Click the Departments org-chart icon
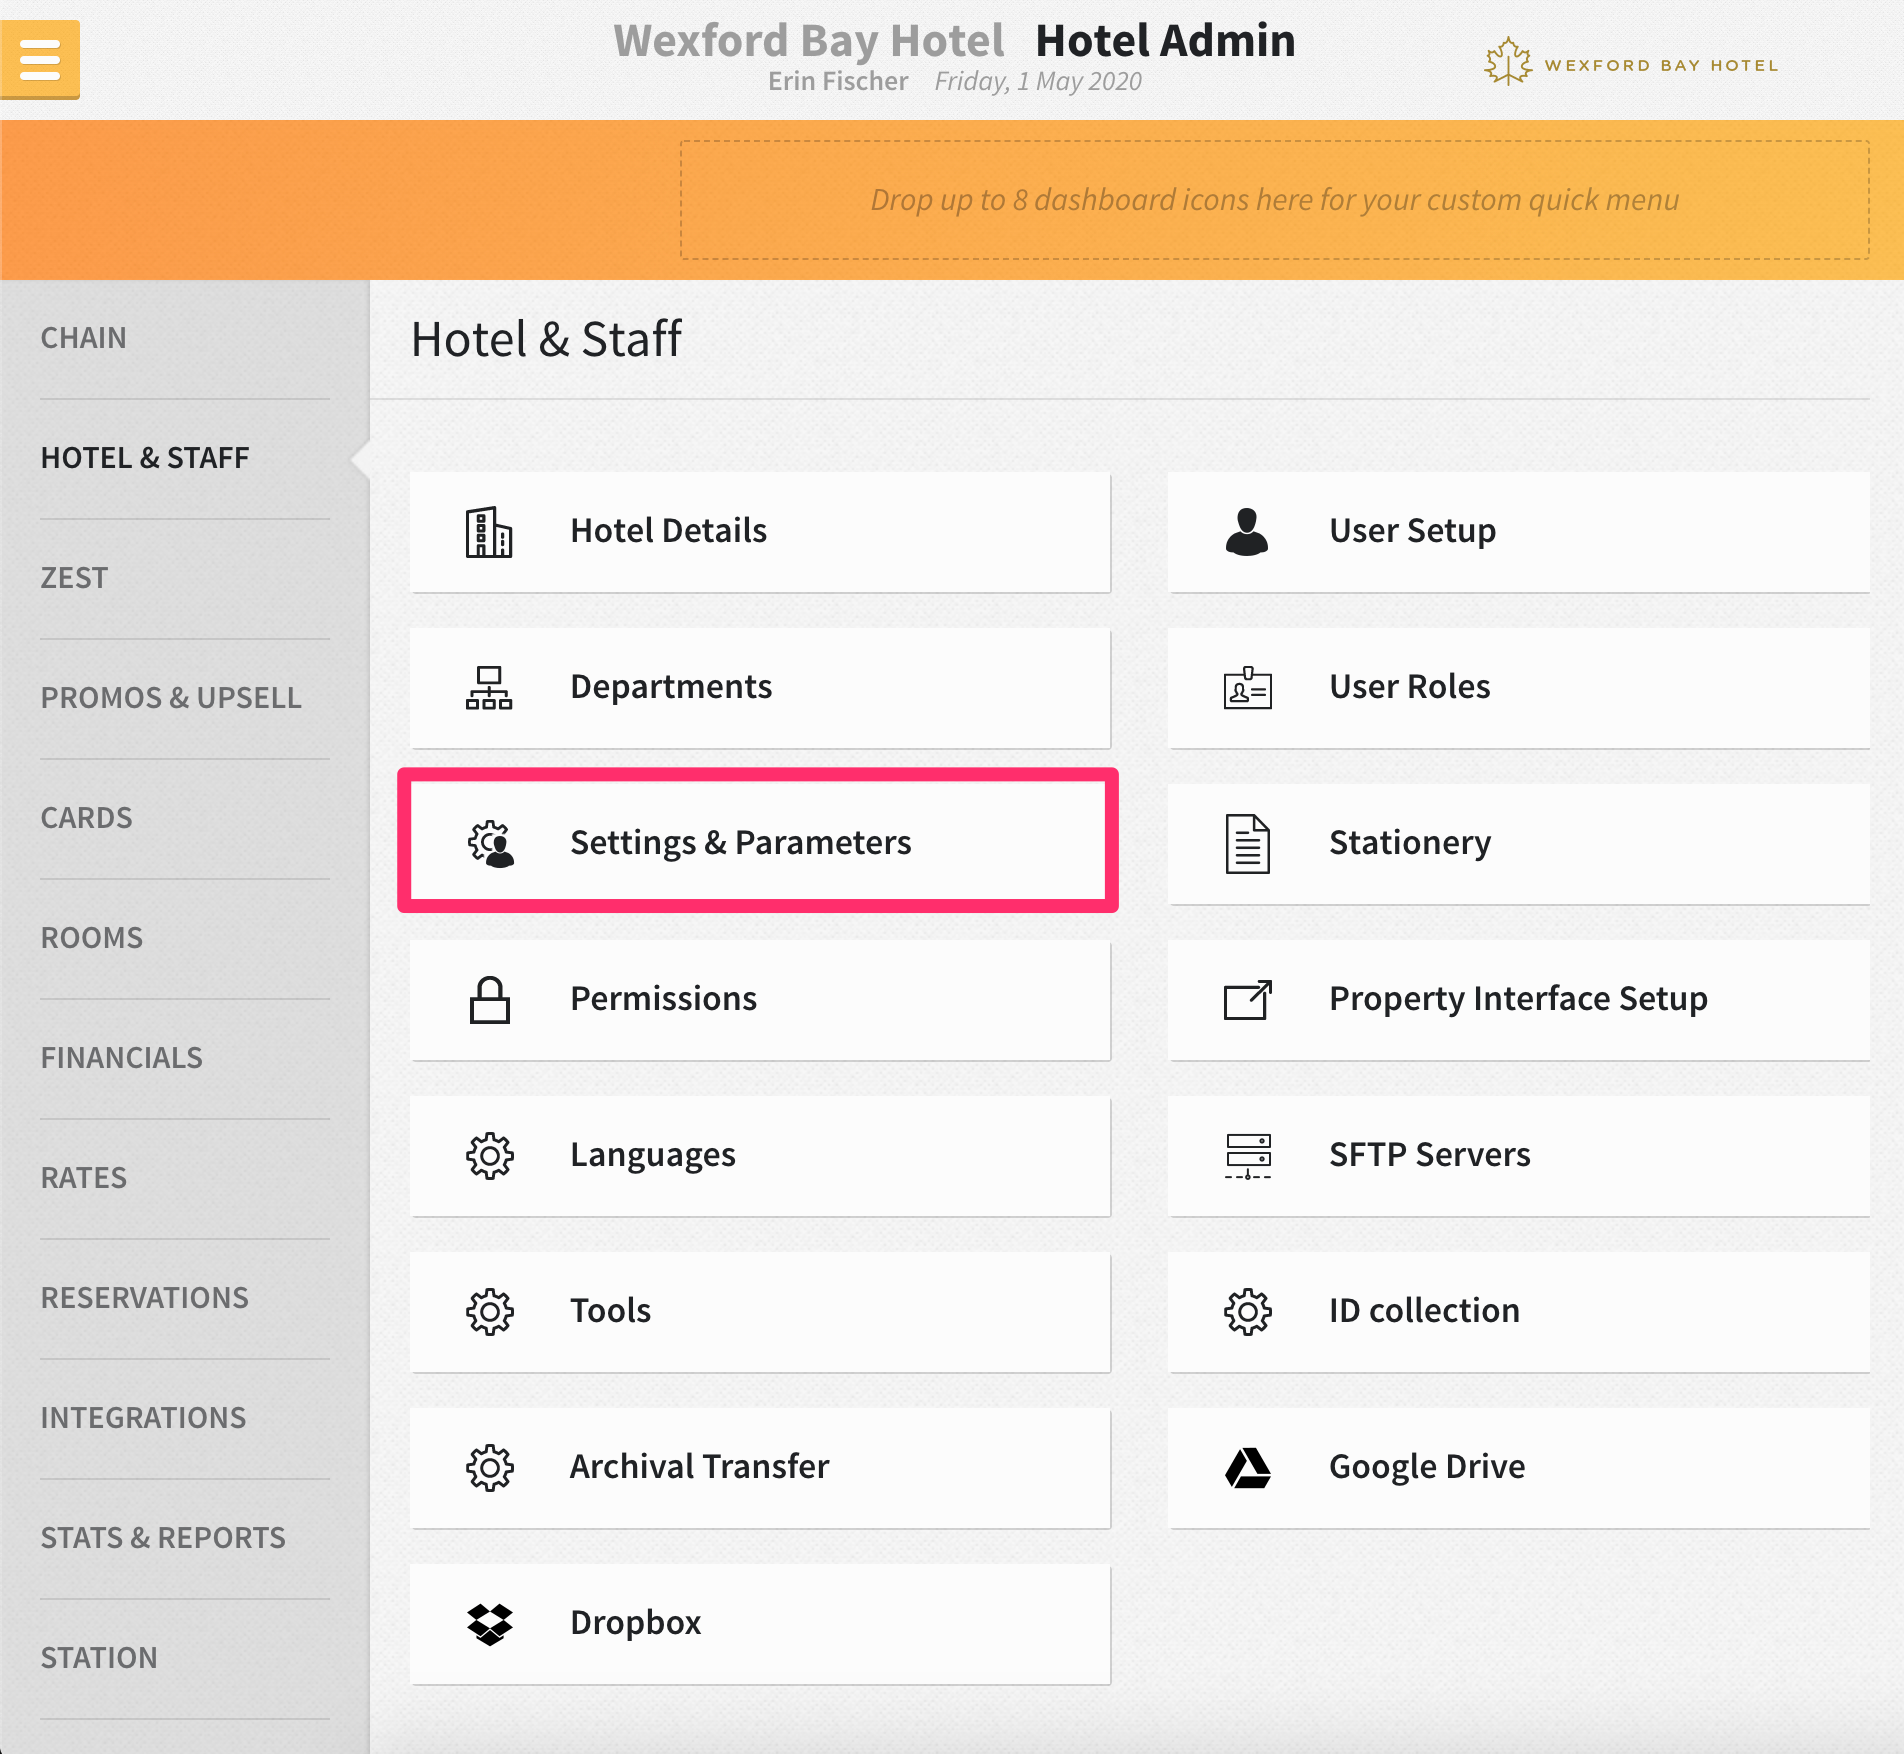The image size is (1904, 1754). tap(489, 688)
